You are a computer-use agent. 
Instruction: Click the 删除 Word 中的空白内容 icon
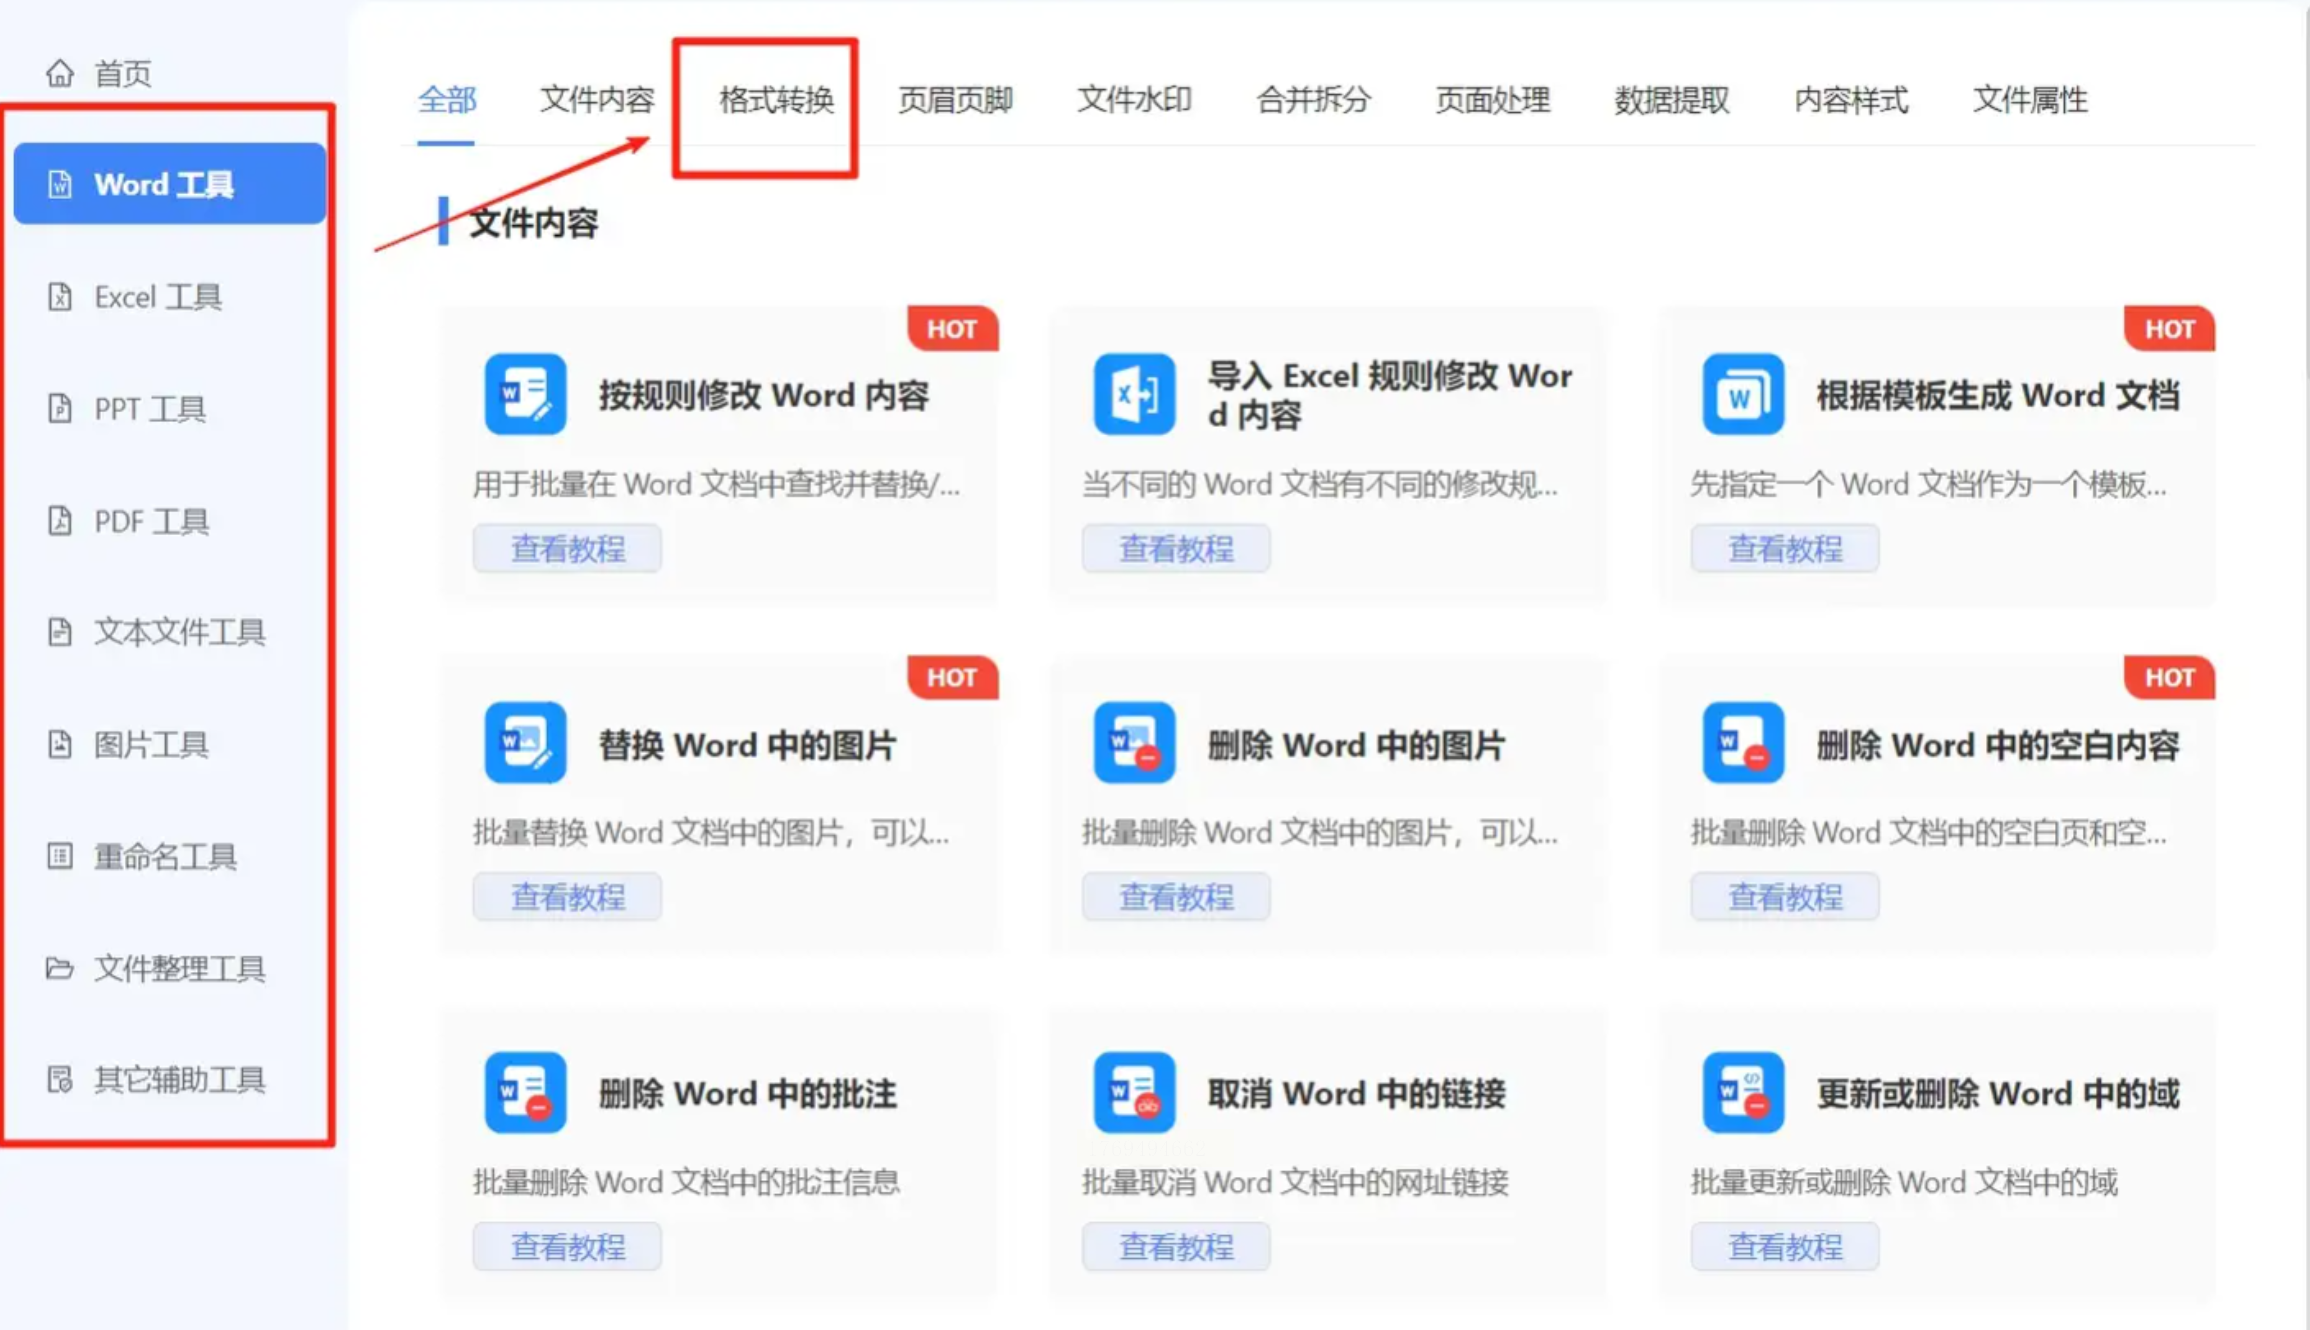click(1742, 742)
